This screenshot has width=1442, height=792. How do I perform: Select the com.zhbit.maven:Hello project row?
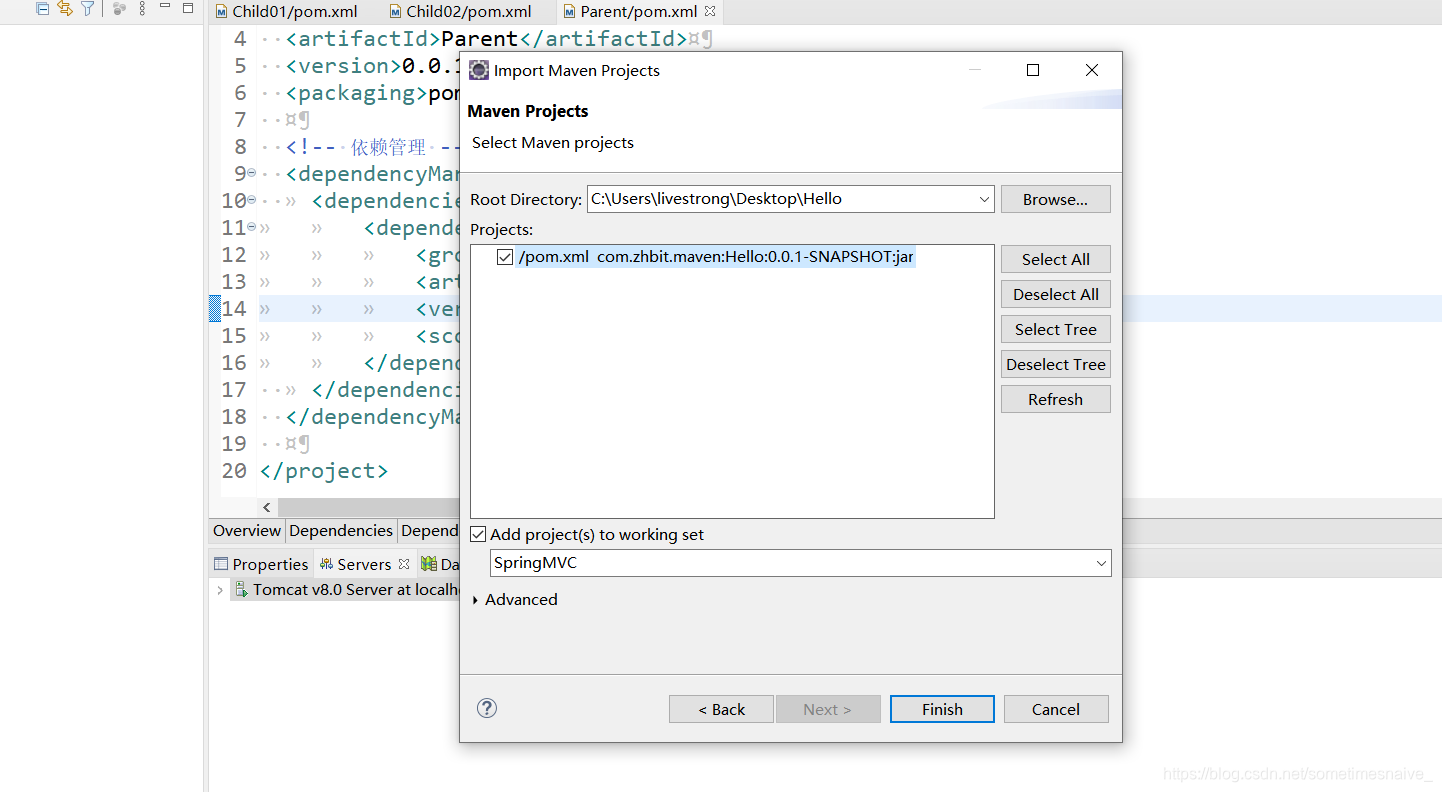[716, 257]
